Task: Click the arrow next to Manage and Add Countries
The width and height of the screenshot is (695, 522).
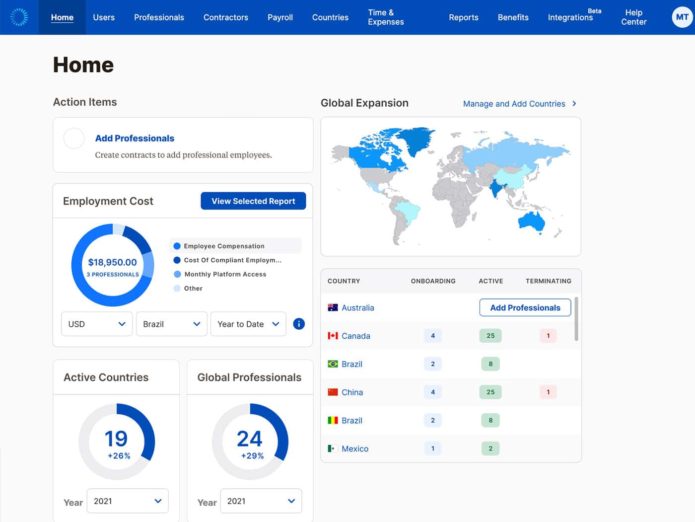Action: click(x=574, y=103)
